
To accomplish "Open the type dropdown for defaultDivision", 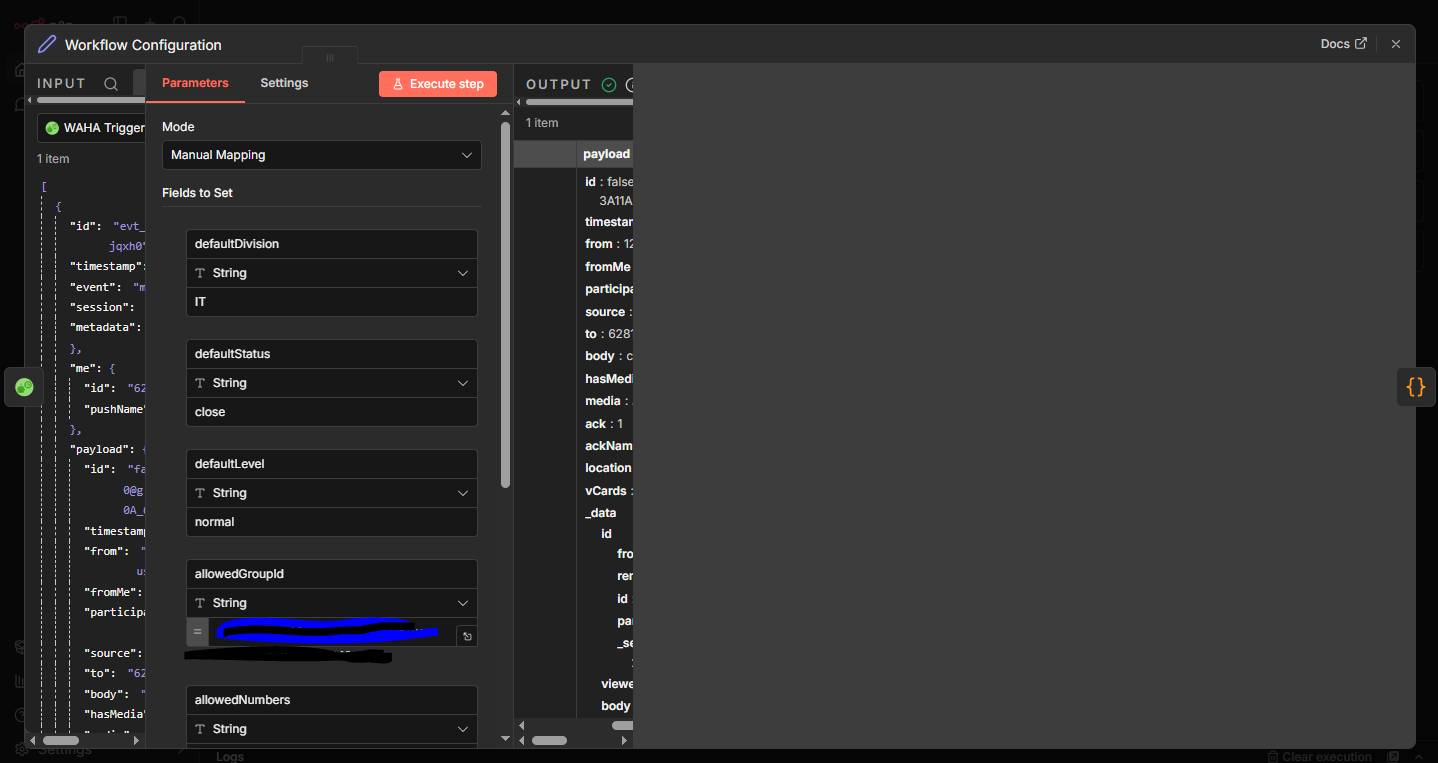I will (332, 273).
